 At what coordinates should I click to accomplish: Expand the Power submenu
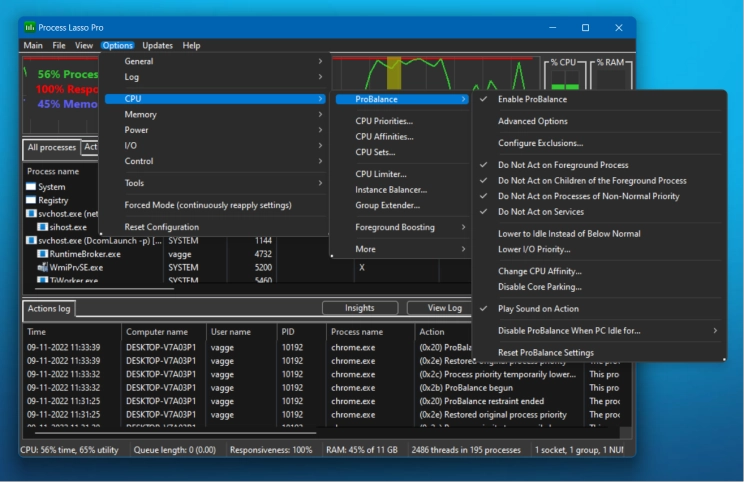click(215, 130)
